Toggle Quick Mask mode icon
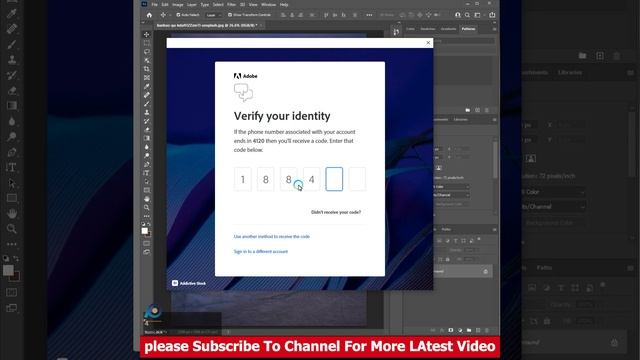This screenshot has height=360, width=640. pos(147,243)
